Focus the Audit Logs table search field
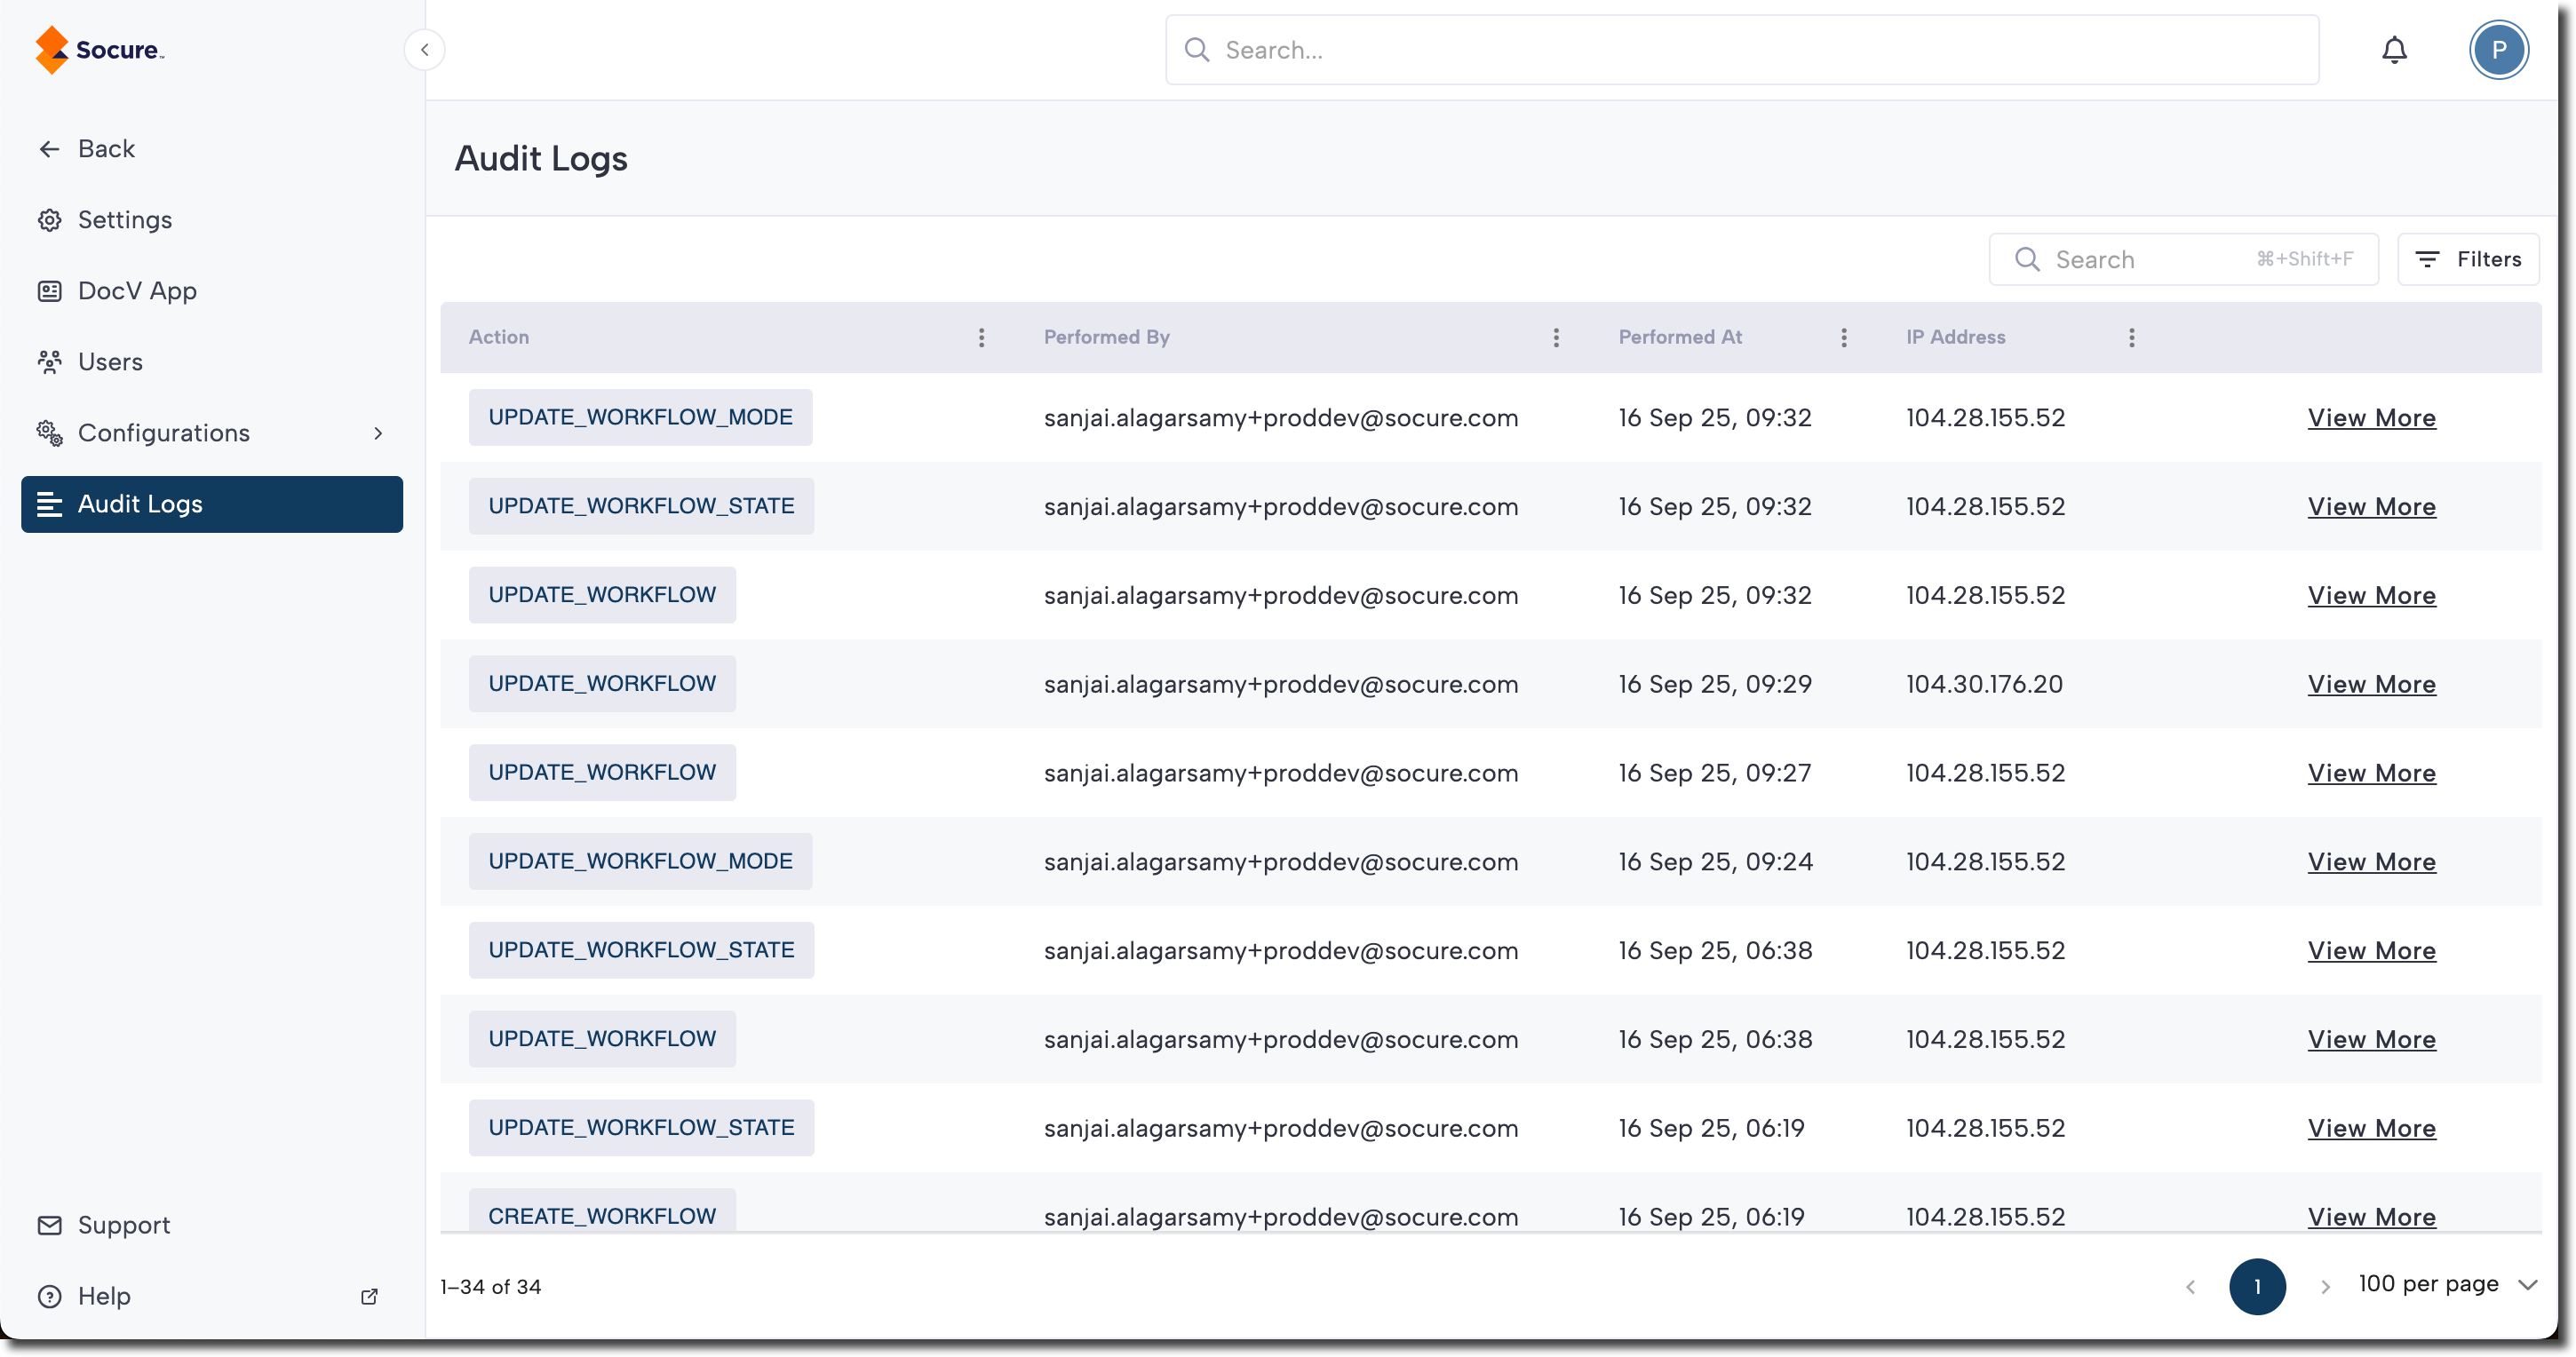 tap(2150, 260)
